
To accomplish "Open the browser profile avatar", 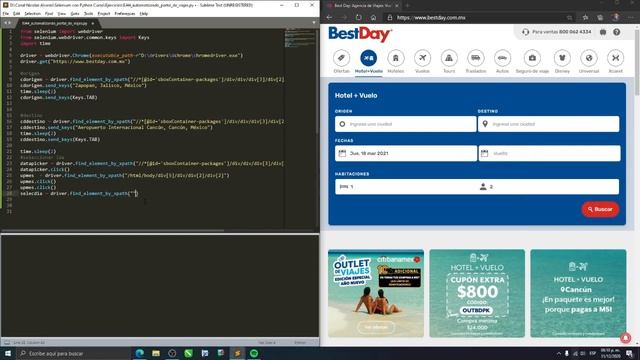I will (x=616, y=17).
